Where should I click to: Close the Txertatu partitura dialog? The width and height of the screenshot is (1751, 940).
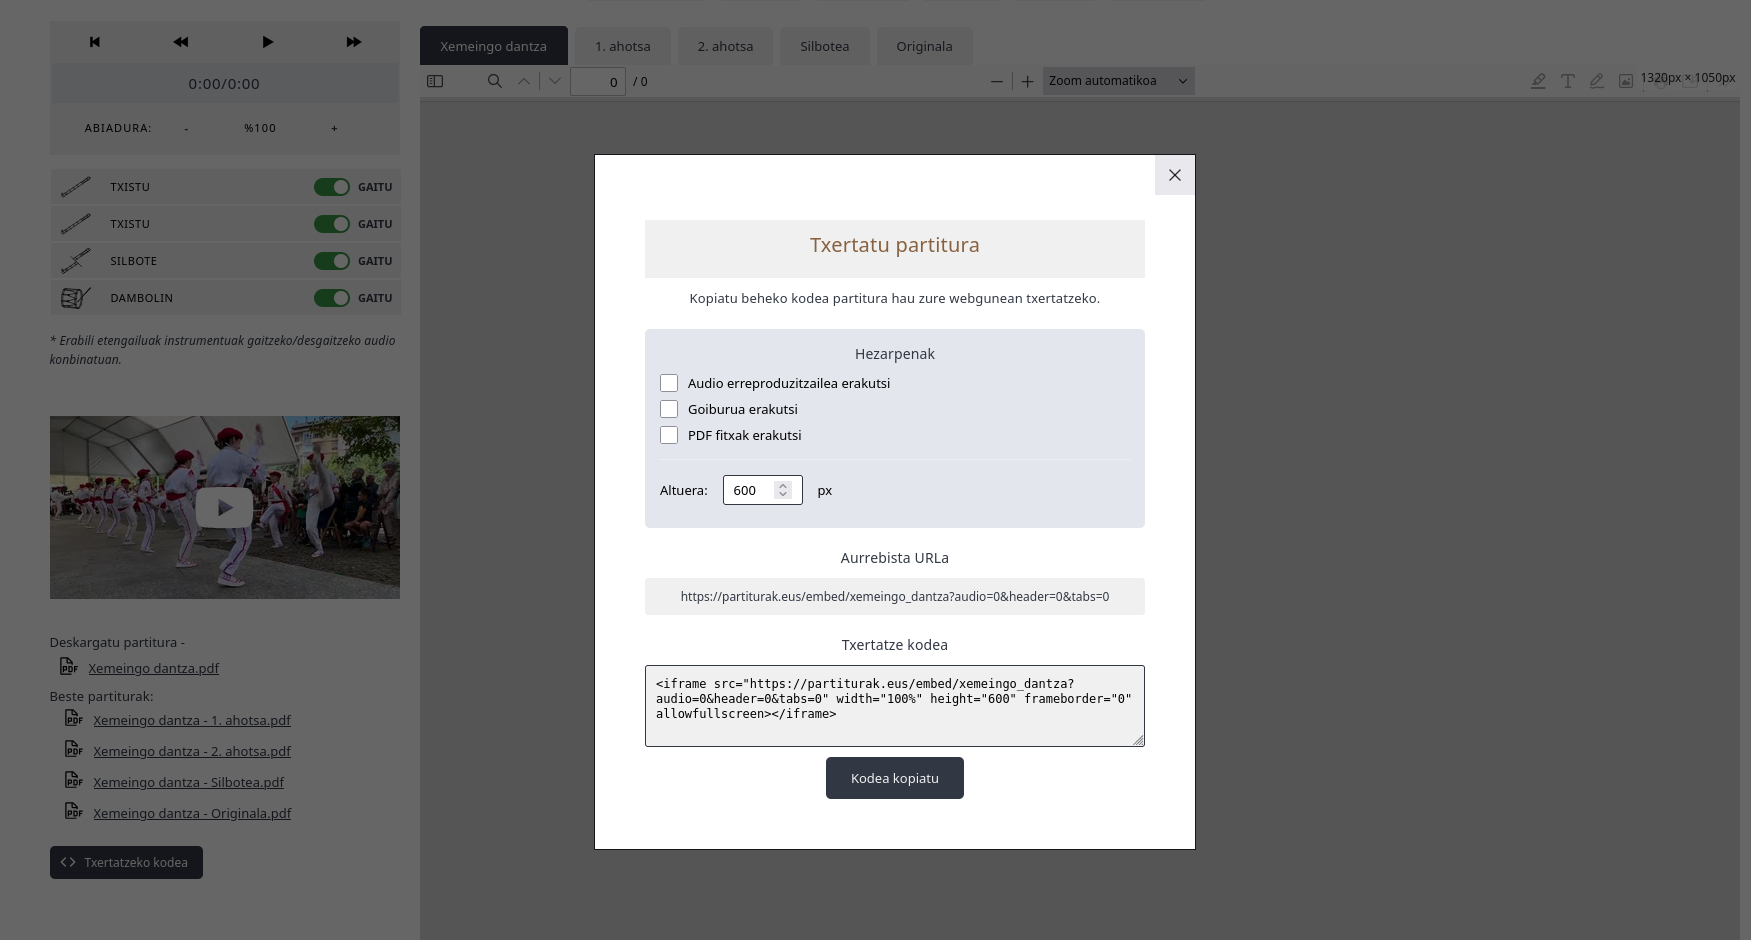tap(1174, 175)
